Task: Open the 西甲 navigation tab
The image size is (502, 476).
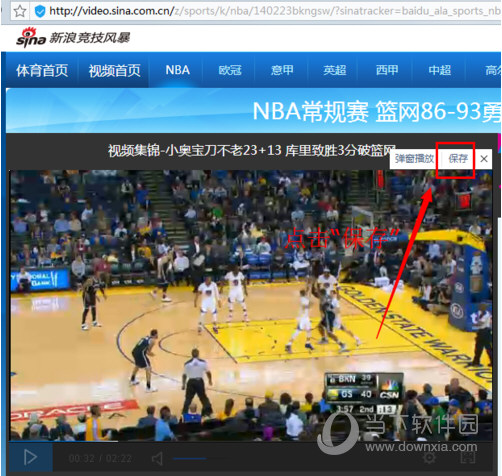Action: click(x=387, y=70)
